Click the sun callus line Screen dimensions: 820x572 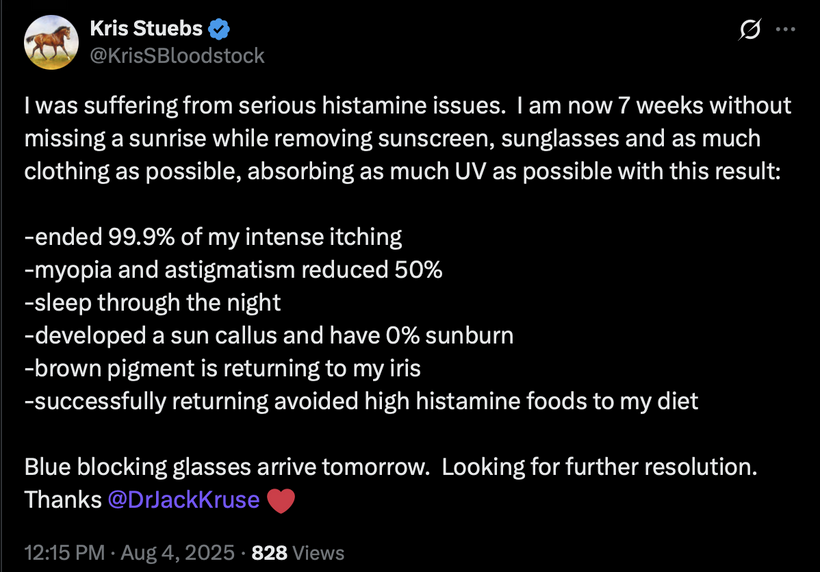coord(269,336)
